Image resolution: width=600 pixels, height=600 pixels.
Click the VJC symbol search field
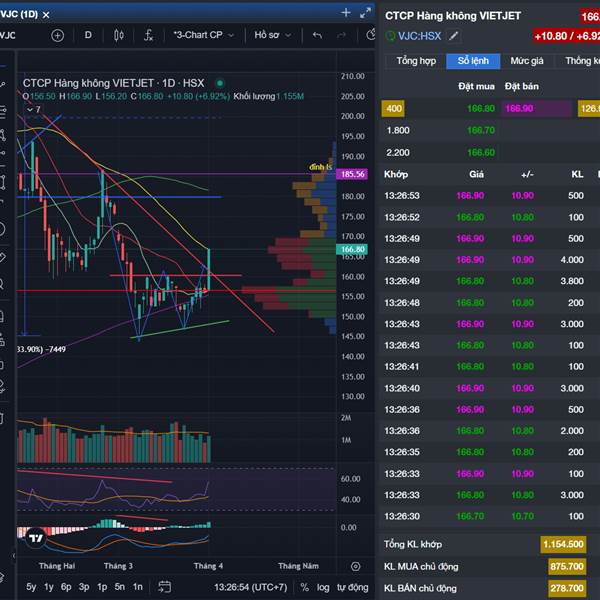[x=8, y=36]
